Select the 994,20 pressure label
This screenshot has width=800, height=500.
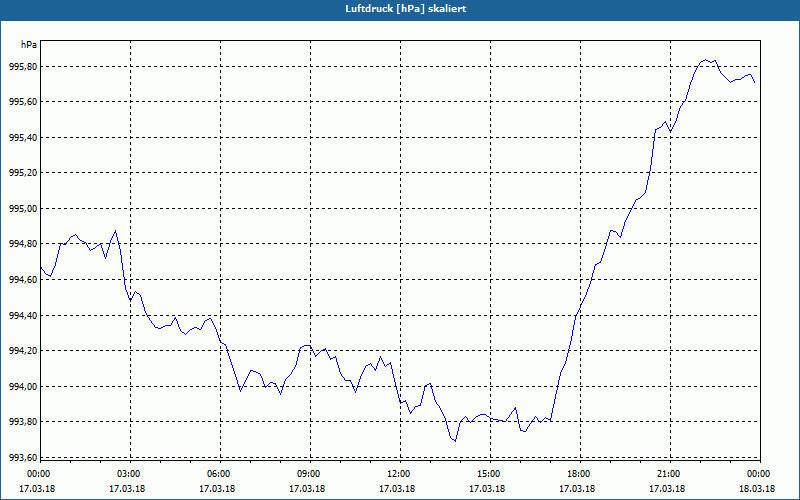point(23,351)
